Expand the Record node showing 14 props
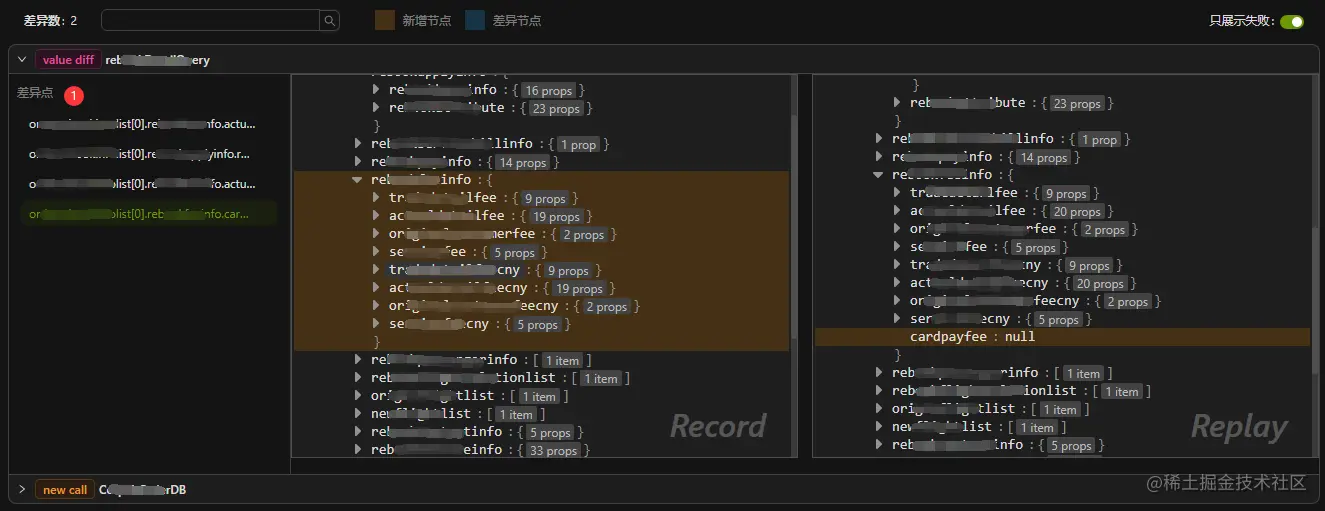This screenshot has width=1325, height=511. point(358,162)
